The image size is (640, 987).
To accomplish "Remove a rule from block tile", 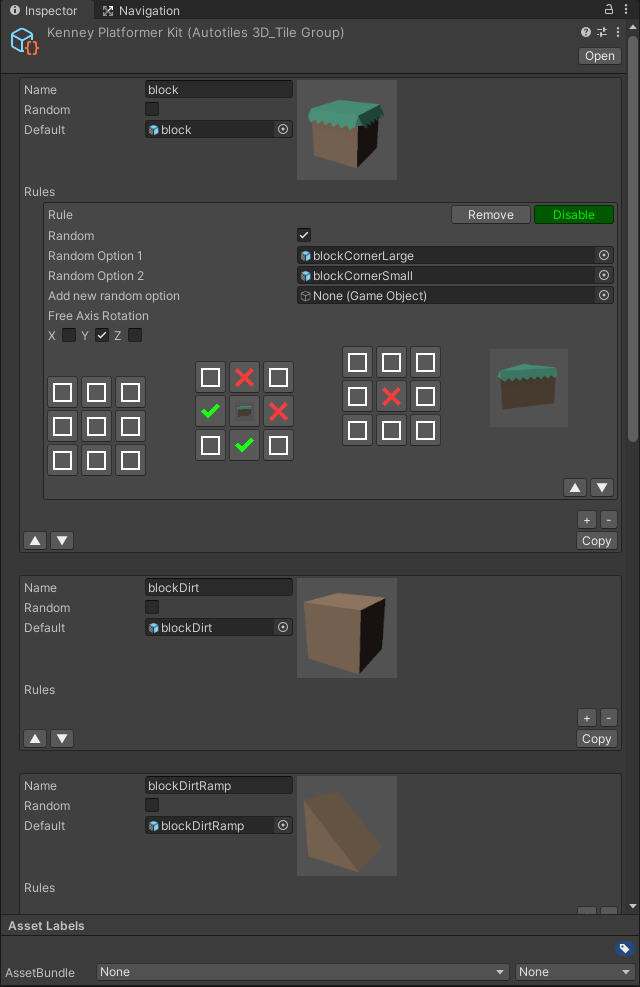I will pyautogui.click(x=609, y=520).
